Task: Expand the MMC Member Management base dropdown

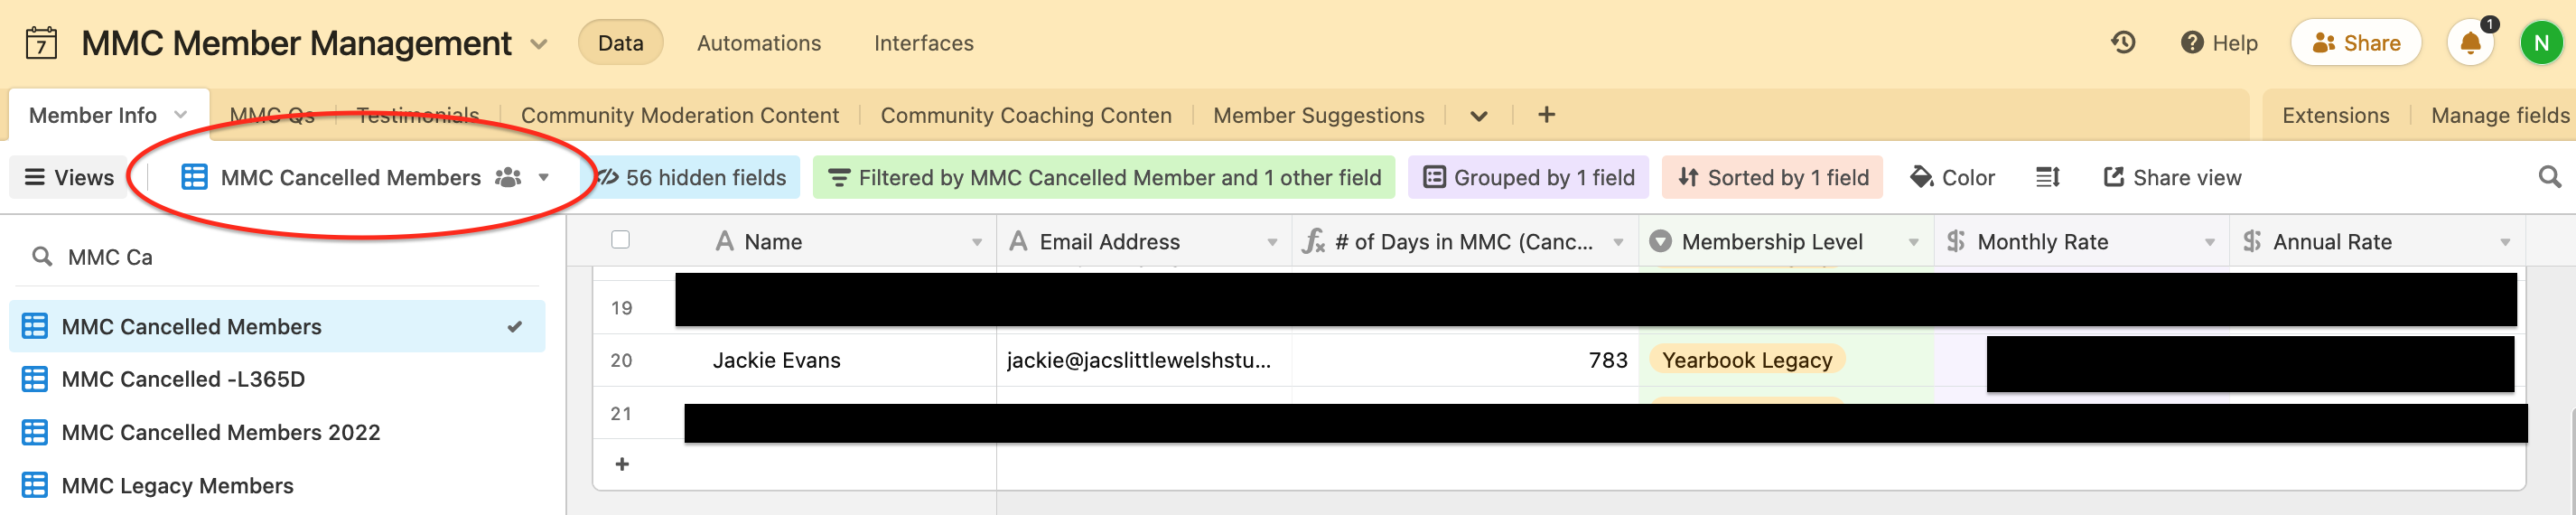Action: tap(539, 44)
